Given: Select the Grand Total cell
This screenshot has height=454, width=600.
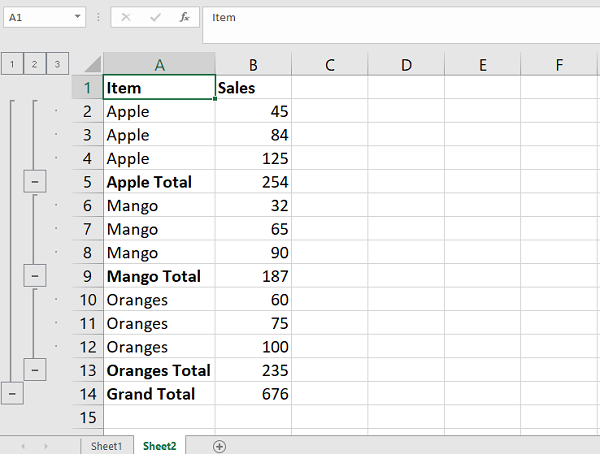Looking at the screenshot, I should 151,394.
